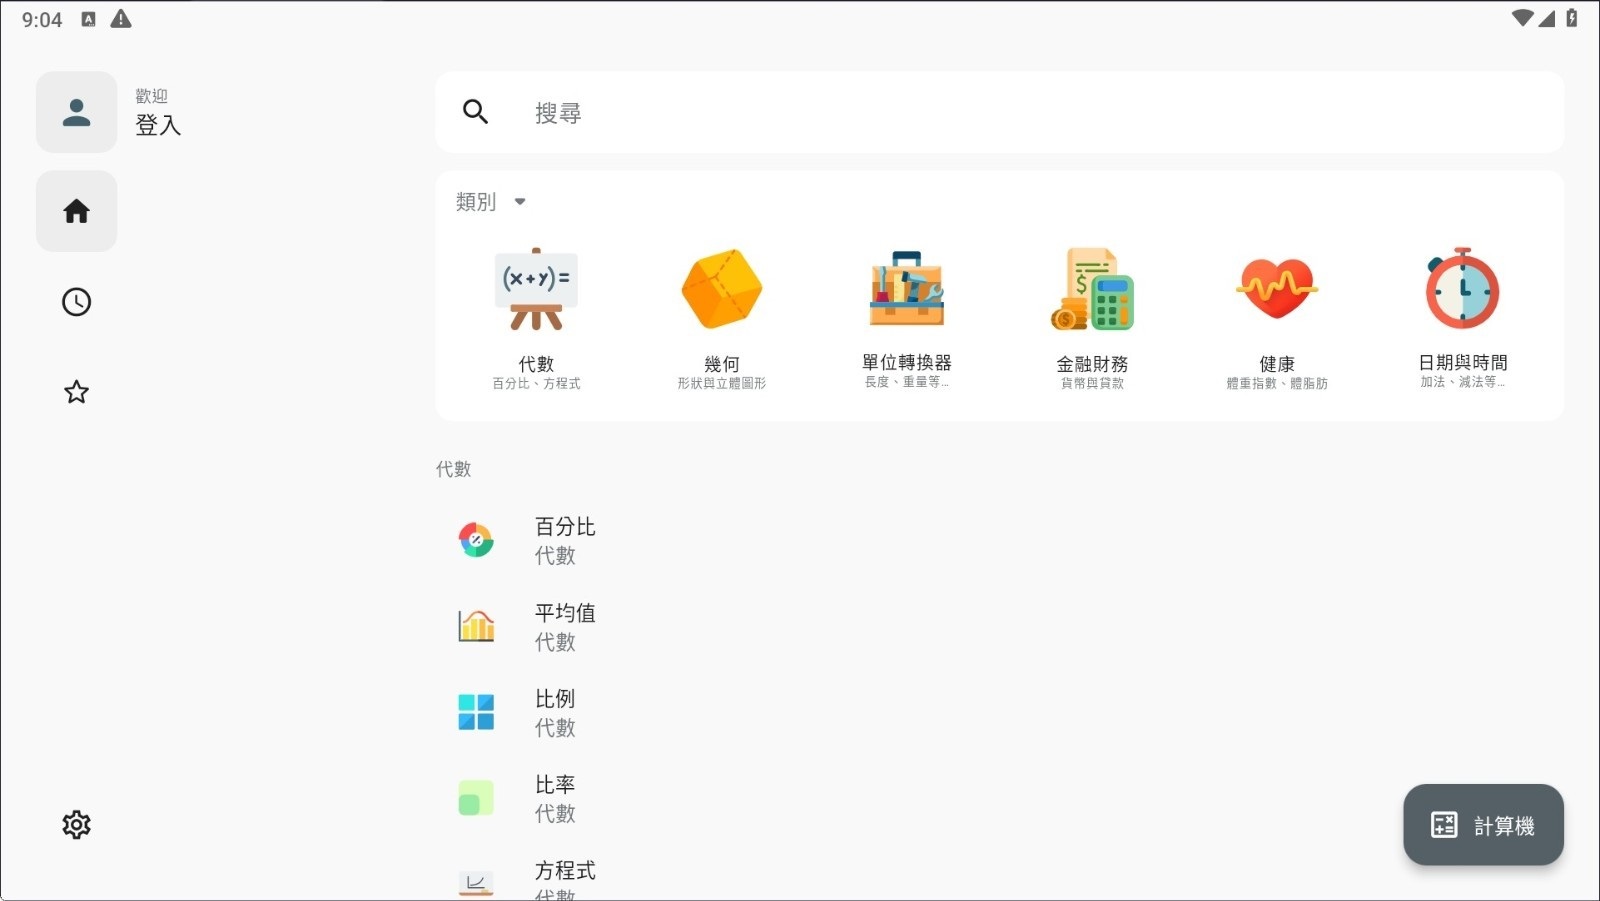Open the 平均值 average calculator
The image size is (1600, 901).
(x=565, y=626)
